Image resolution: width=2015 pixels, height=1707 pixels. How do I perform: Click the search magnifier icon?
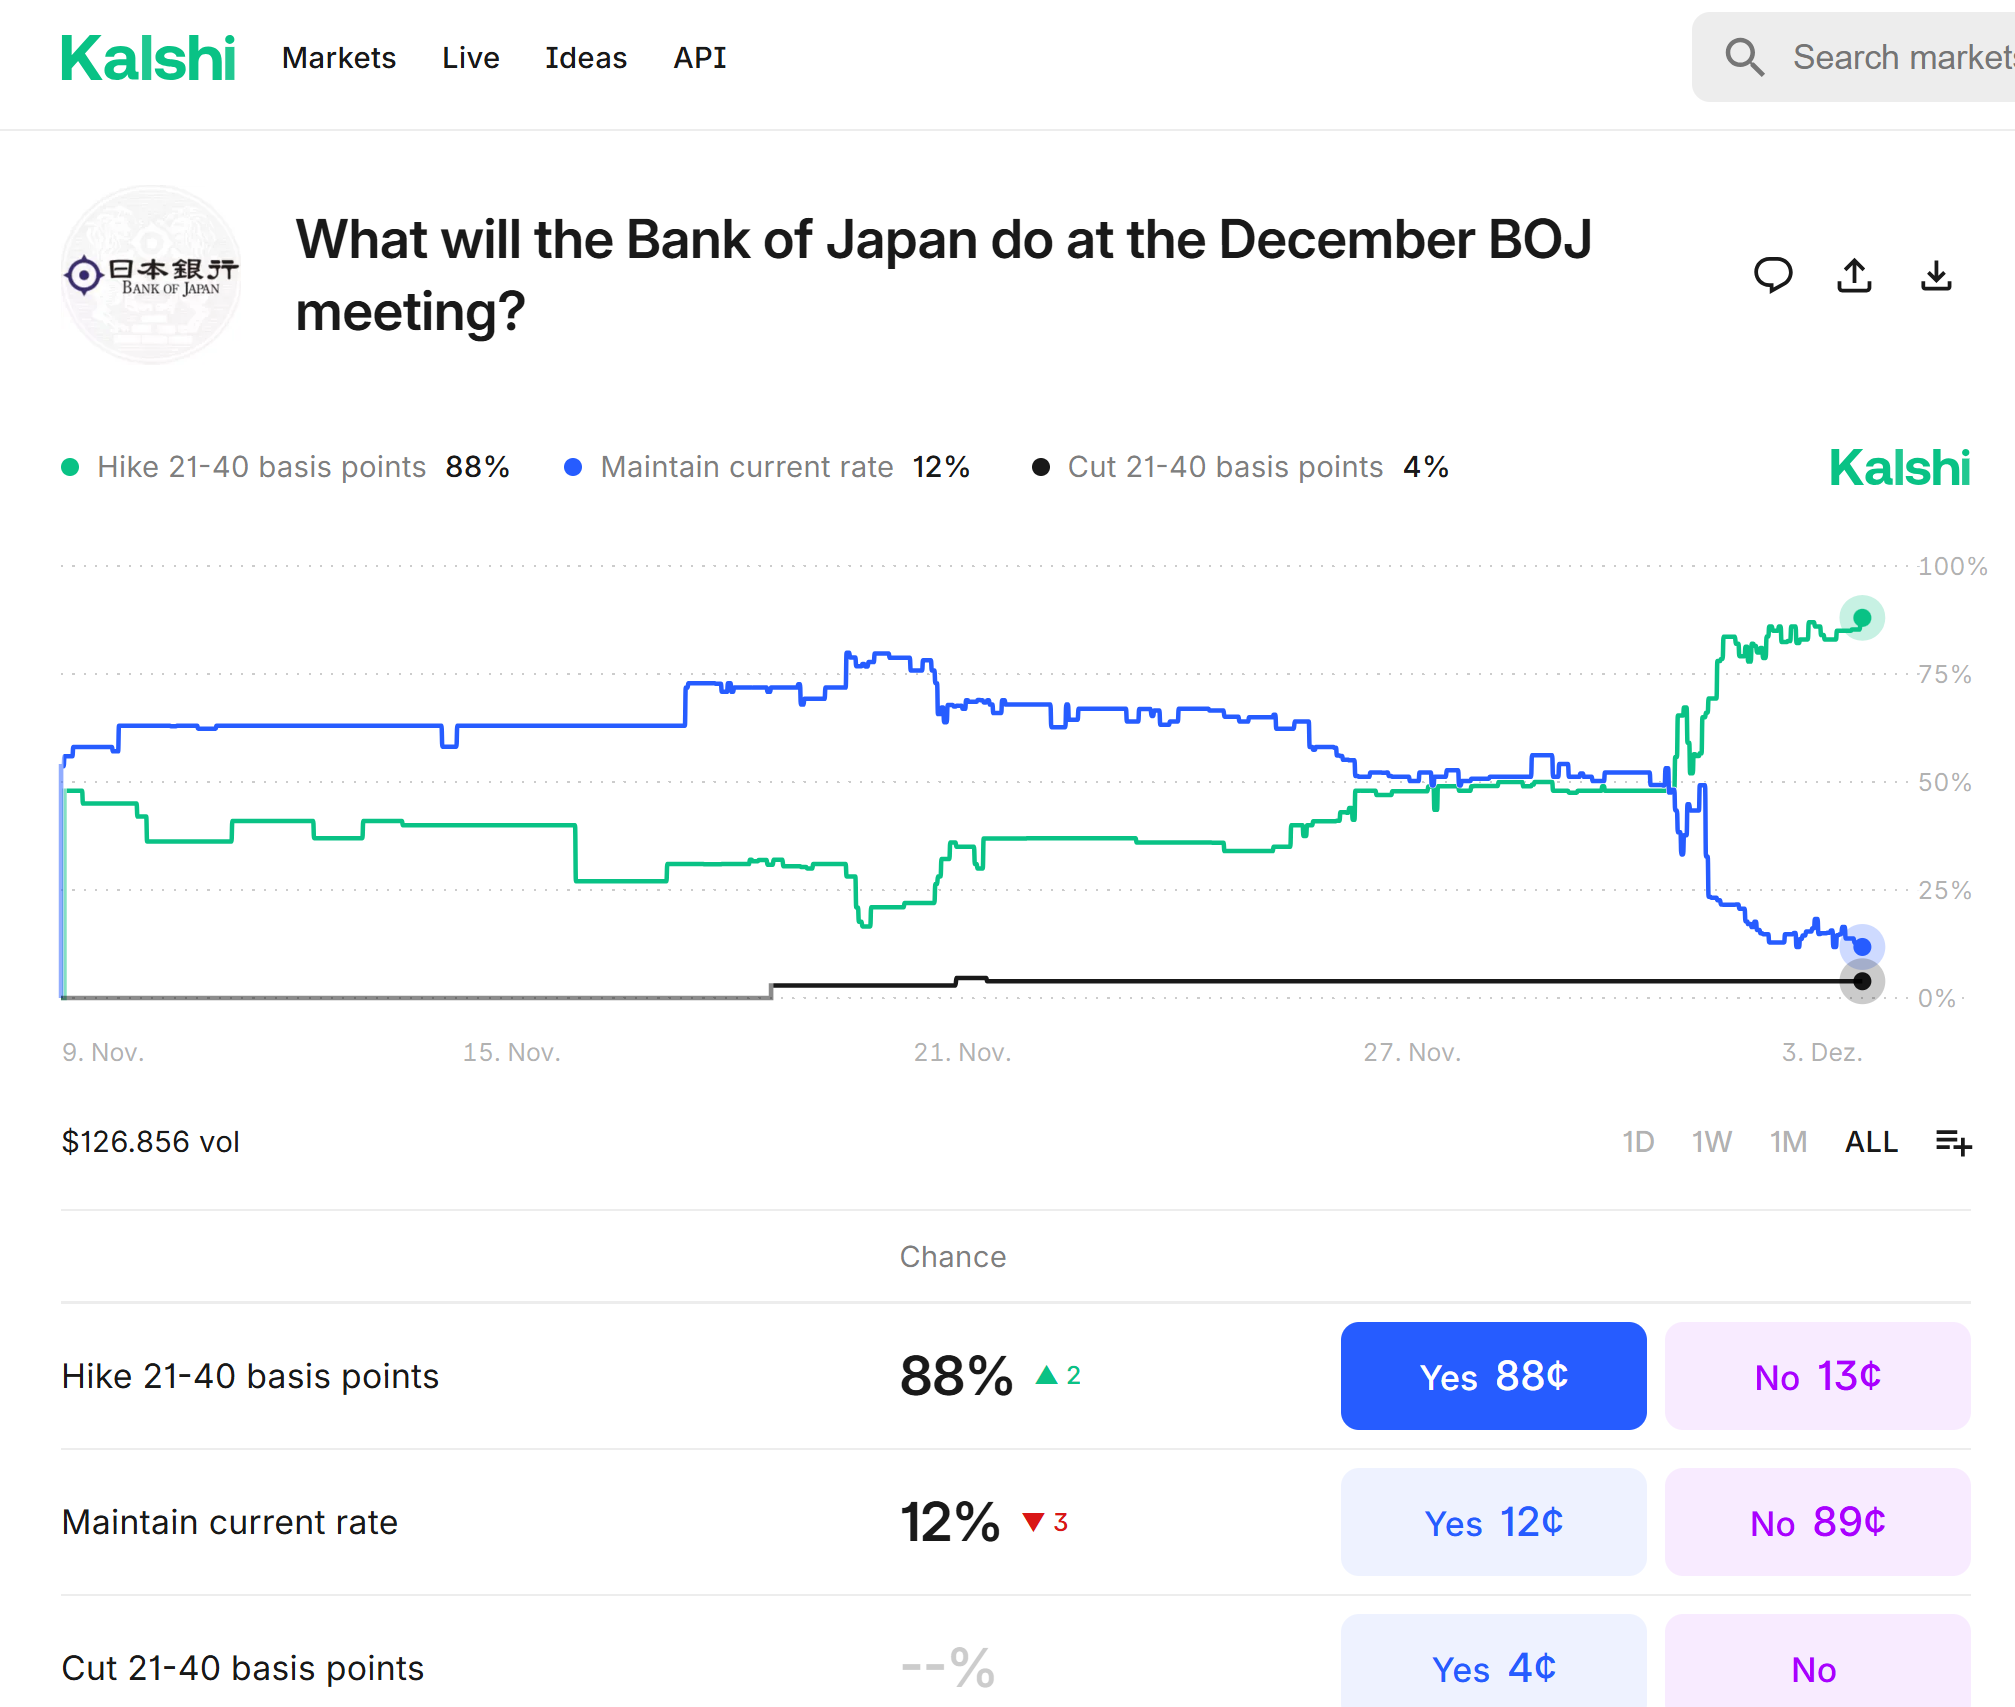1744,57
